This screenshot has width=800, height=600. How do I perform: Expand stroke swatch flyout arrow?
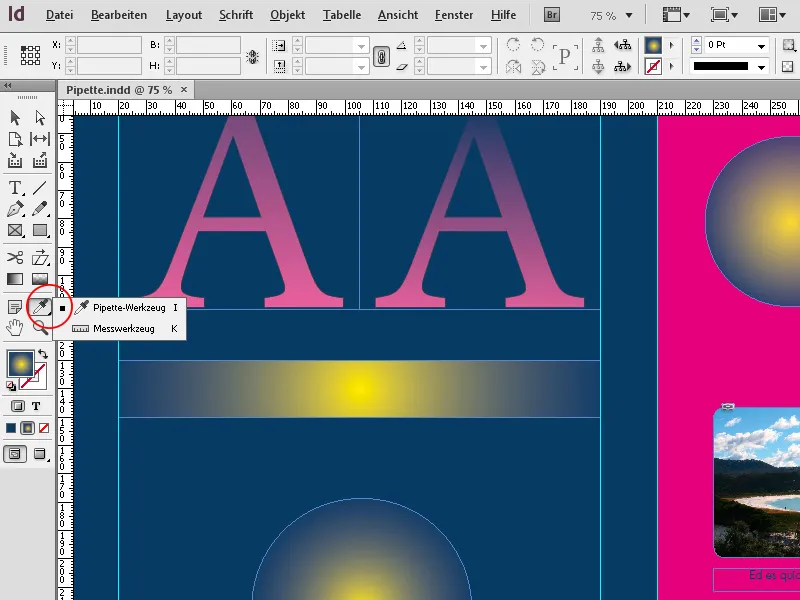(671, 66)
